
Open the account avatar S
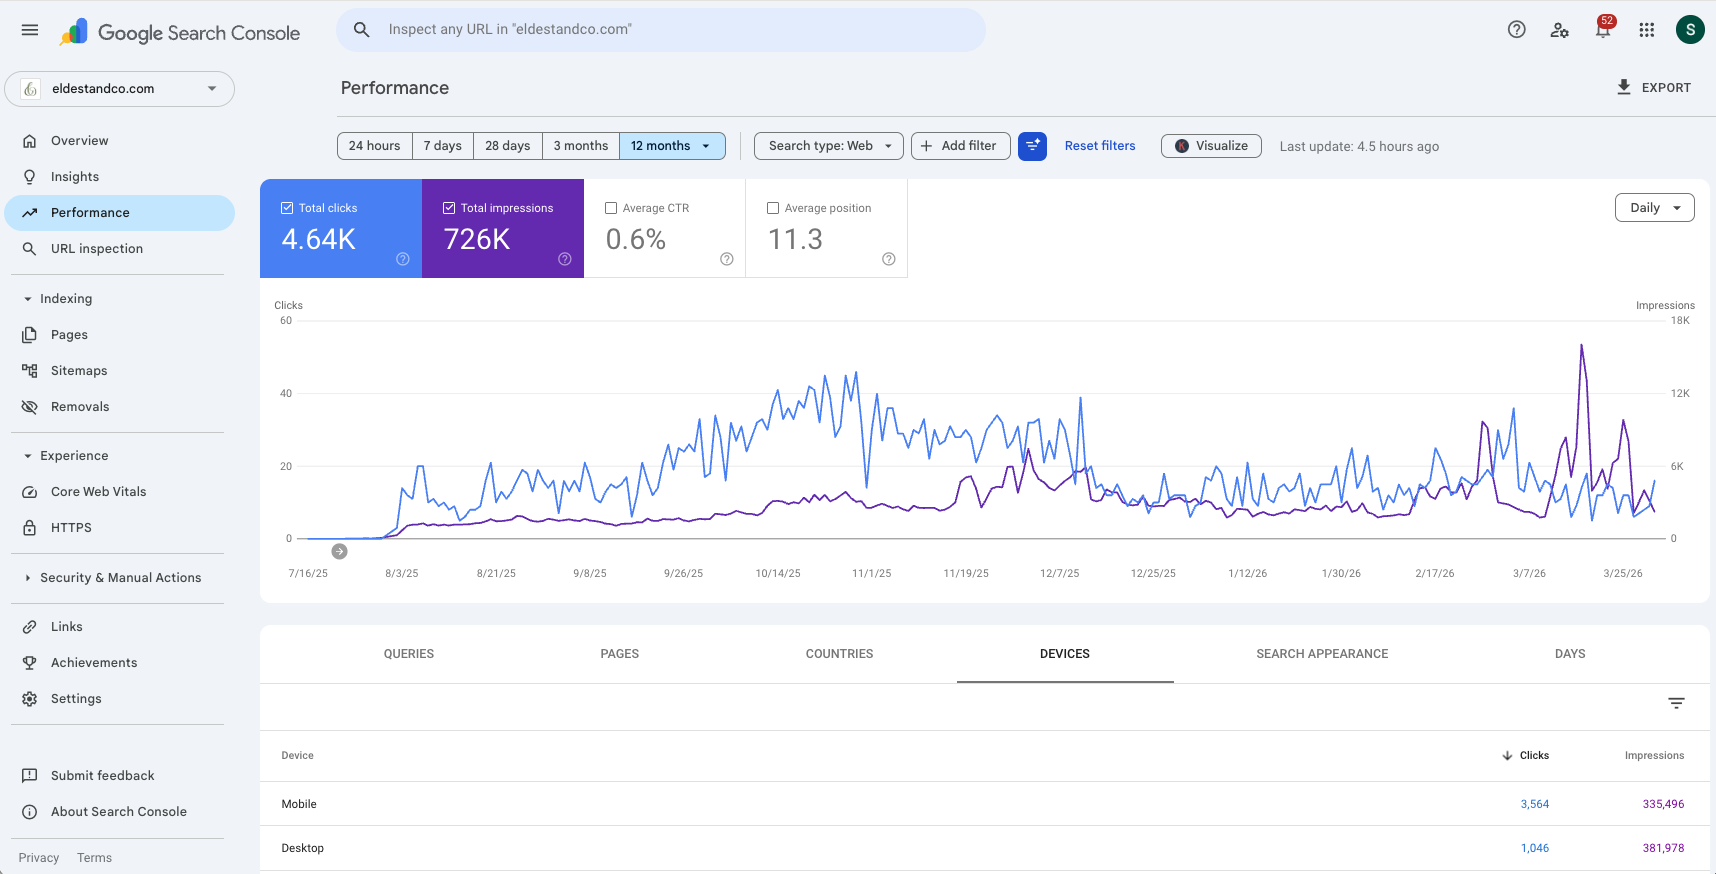(x=1690, y=30)
